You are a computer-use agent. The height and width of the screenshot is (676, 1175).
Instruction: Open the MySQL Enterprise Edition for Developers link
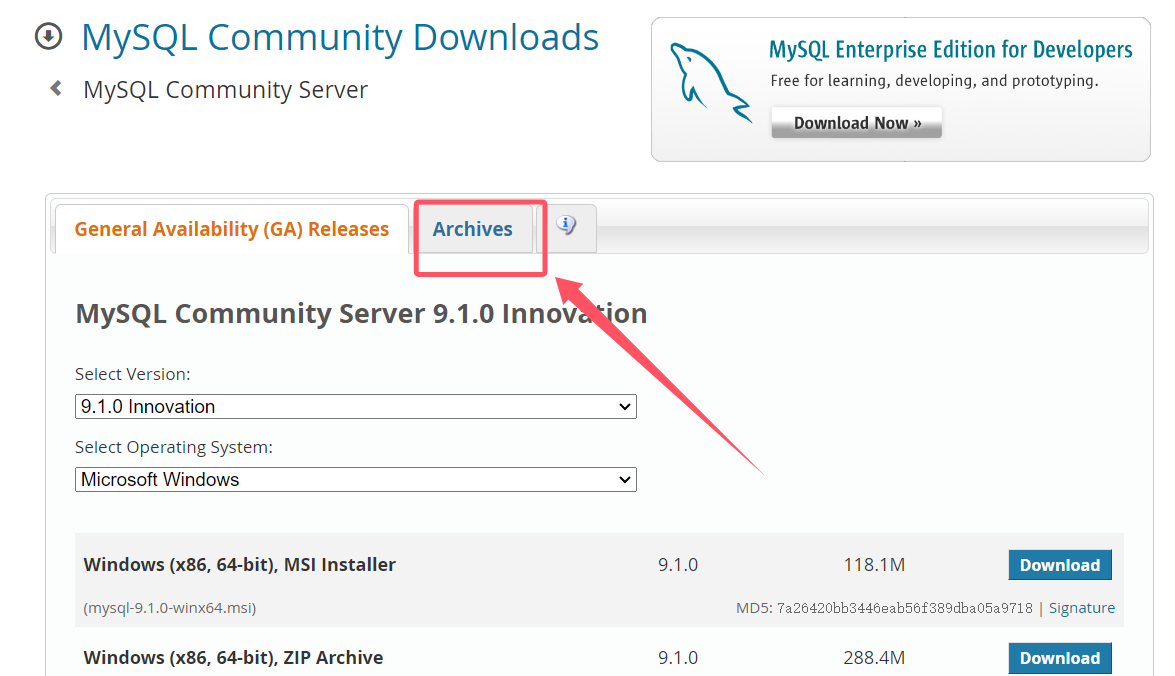coord(950,50)
